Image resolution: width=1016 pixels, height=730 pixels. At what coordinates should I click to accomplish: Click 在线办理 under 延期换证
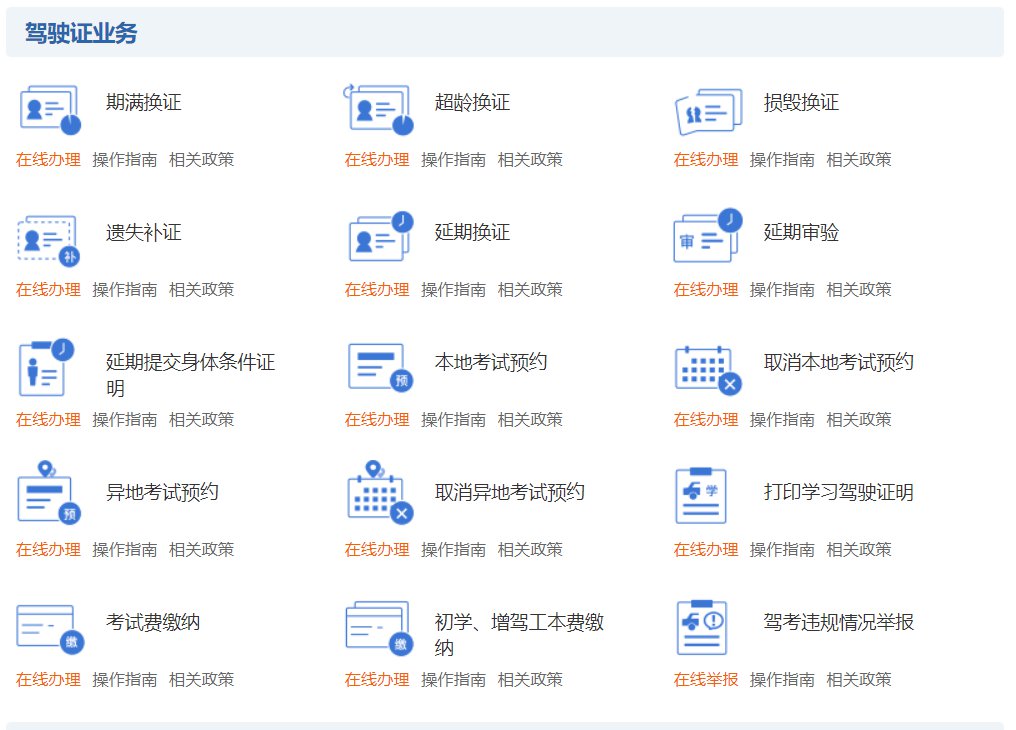point(377,290)
